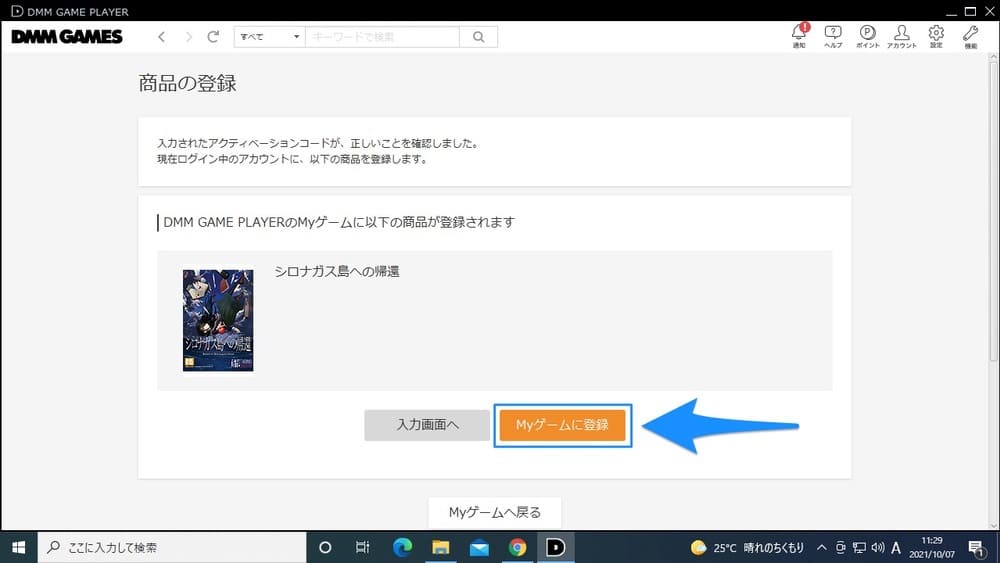Screen dimensions: 1000x563
Task: Open the weather widget in taskbar
Action: point(748,547)
